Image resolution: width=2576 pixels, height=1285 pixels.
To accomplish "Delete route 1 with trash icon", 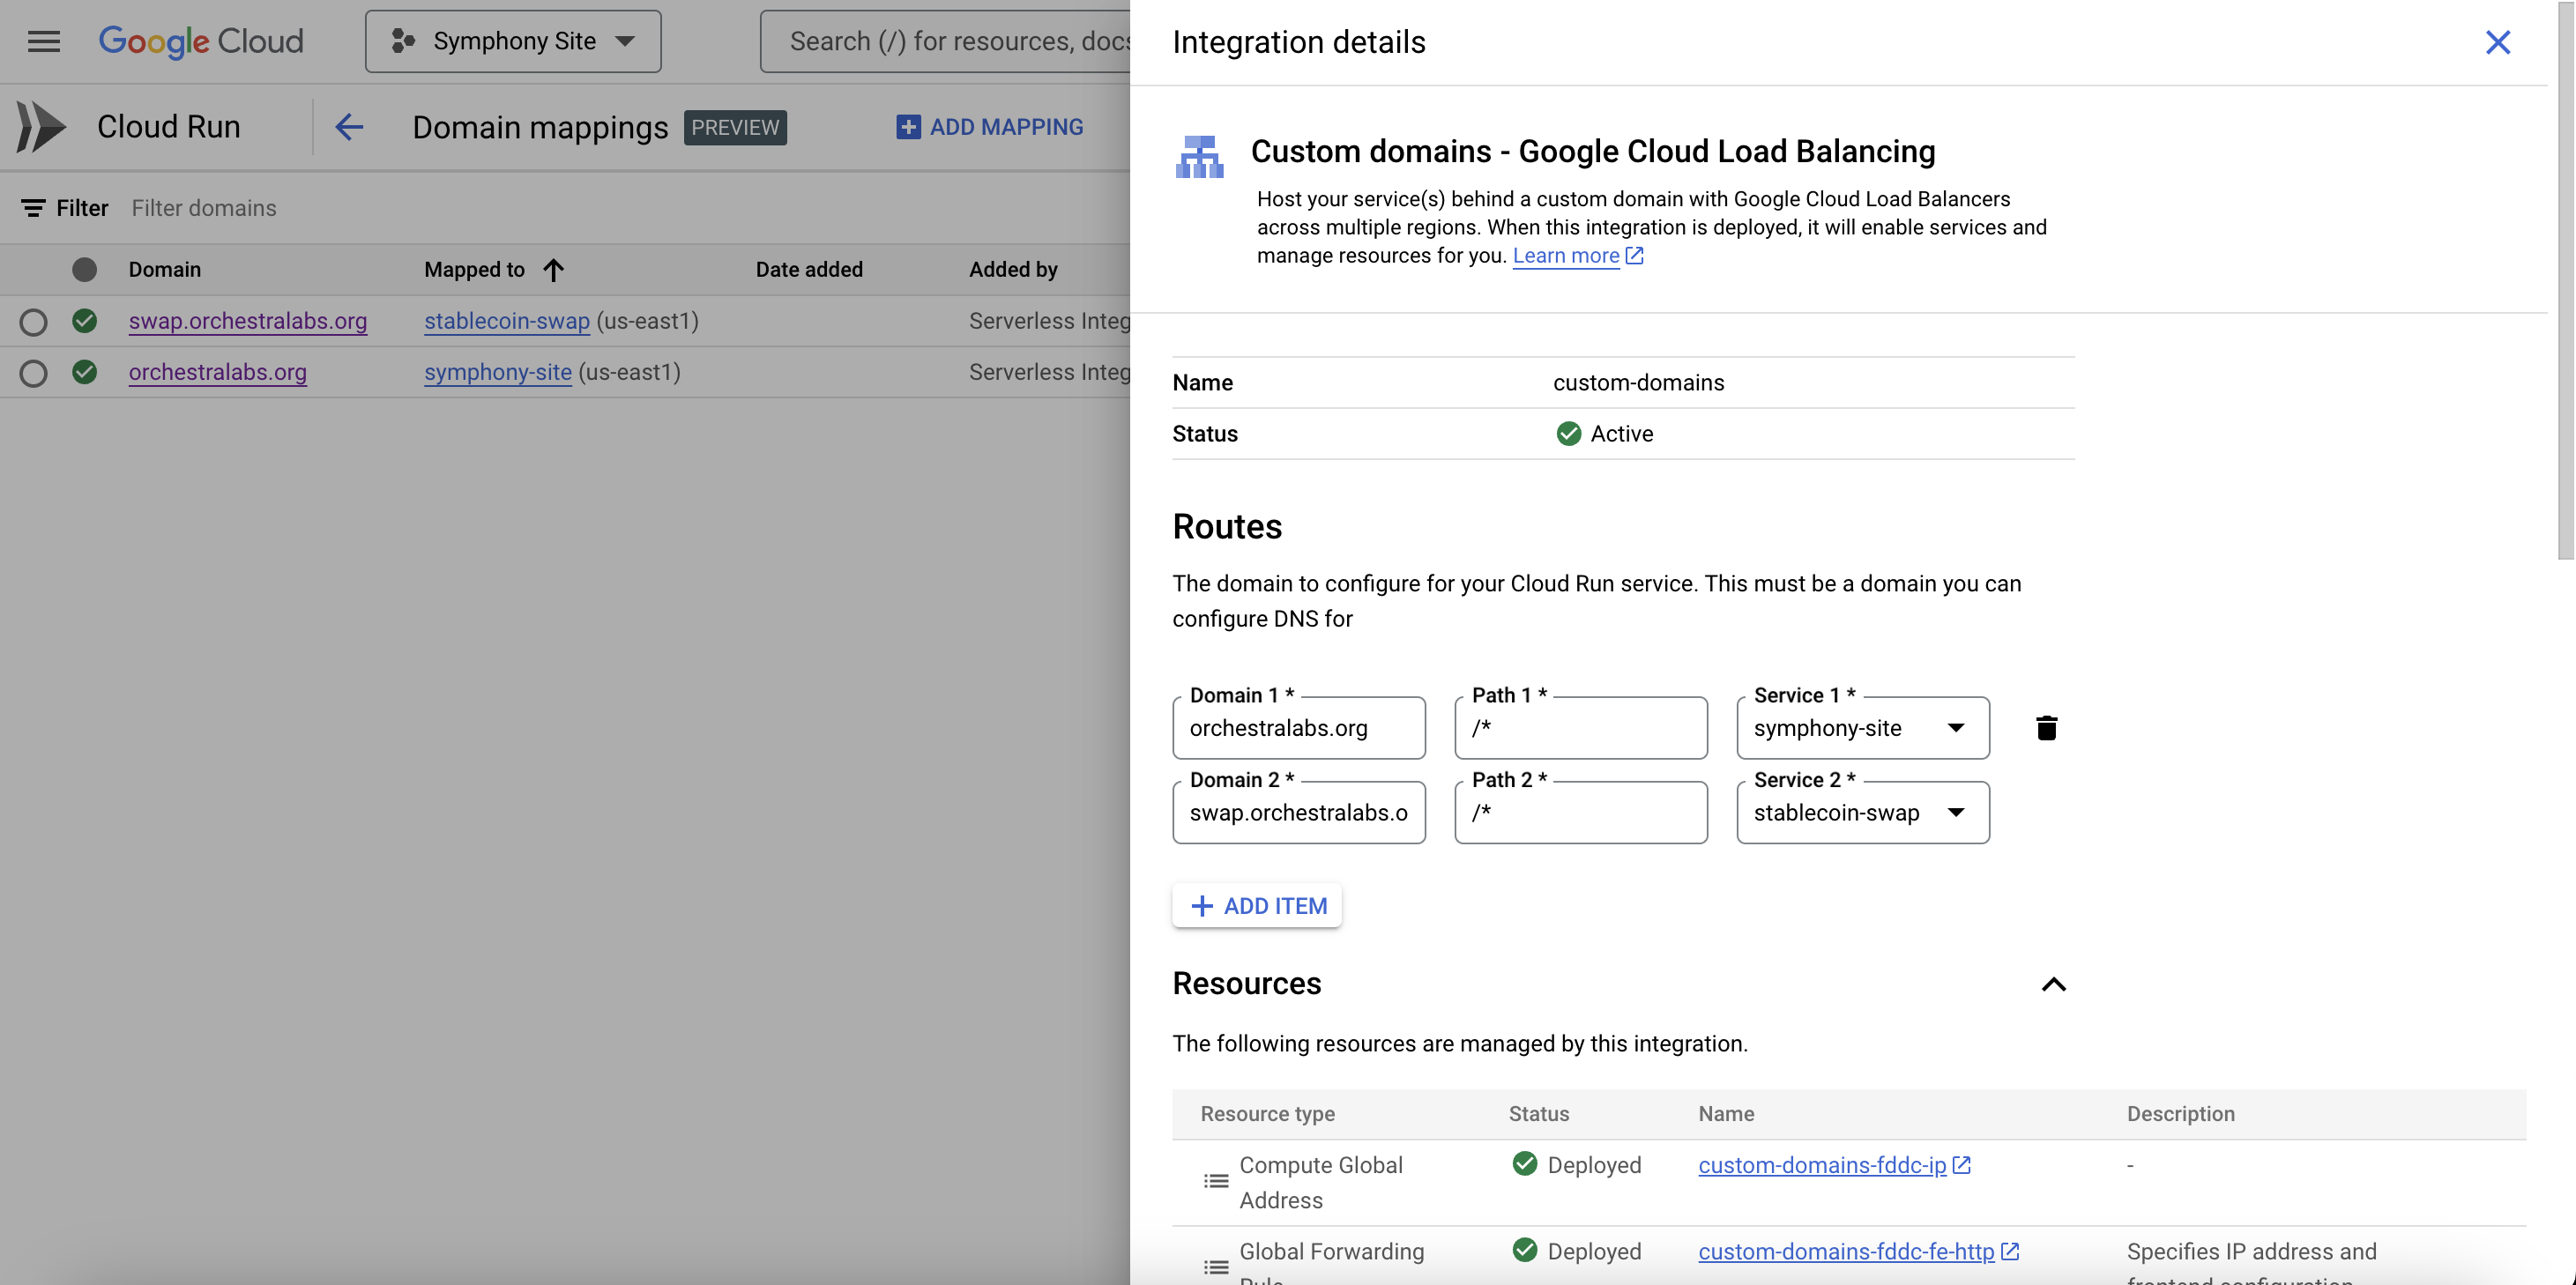I will click(2046, 728).
